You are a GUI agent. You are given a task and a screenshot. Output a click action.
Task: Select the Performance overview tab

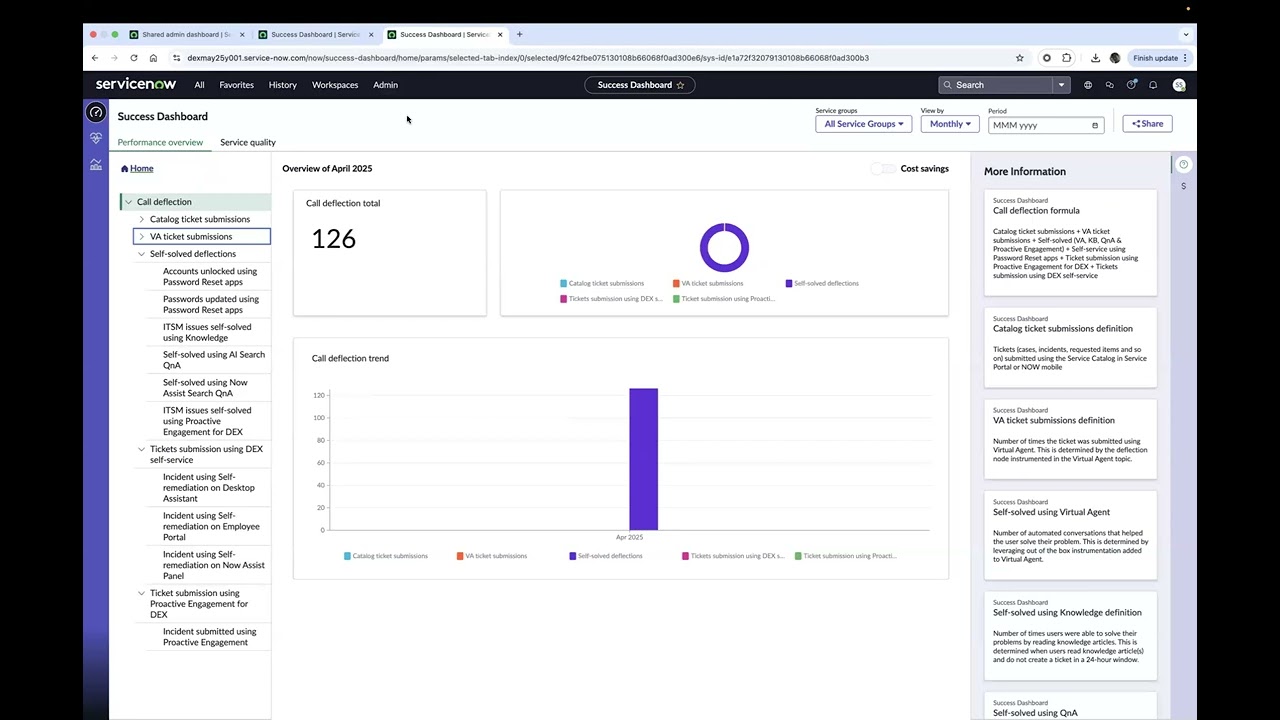160,142
